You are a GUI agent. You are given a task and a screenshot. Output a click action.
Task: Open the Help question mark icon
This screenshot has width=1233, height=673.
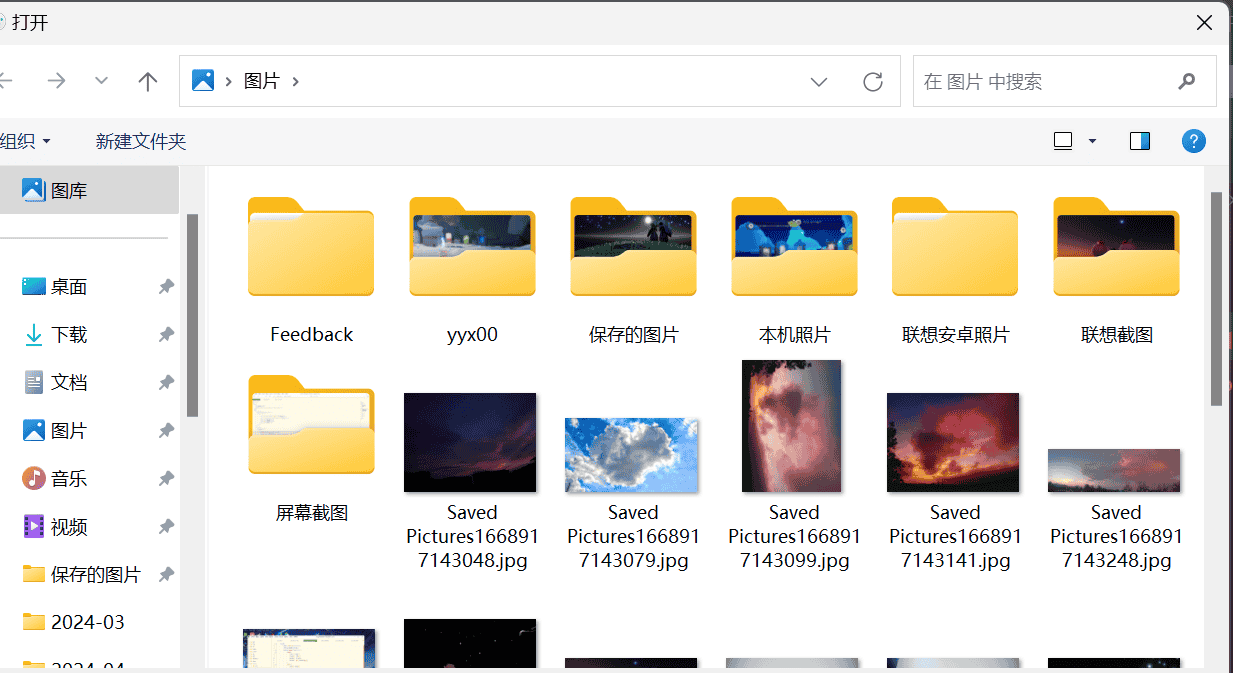point(1193,140)
